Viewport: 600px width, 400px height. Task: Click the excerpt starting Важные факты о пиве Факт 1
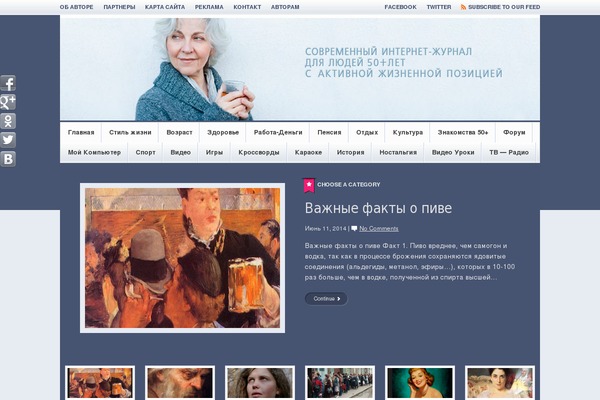[410, 261]
